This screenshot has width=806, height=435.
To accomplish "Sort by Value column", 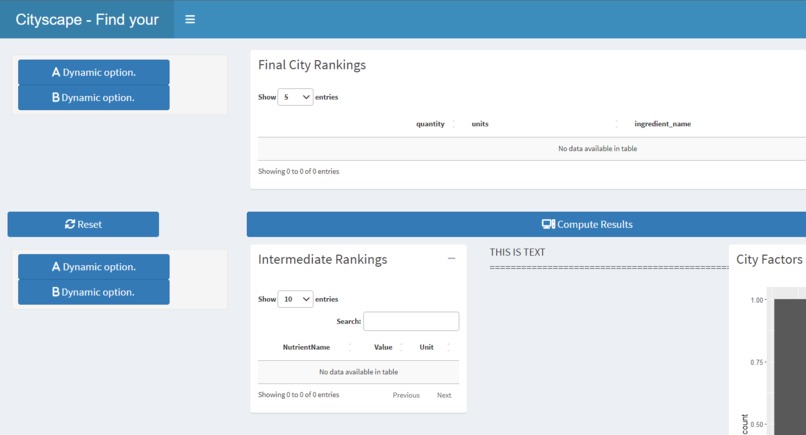I will click(x=383, y=347).
